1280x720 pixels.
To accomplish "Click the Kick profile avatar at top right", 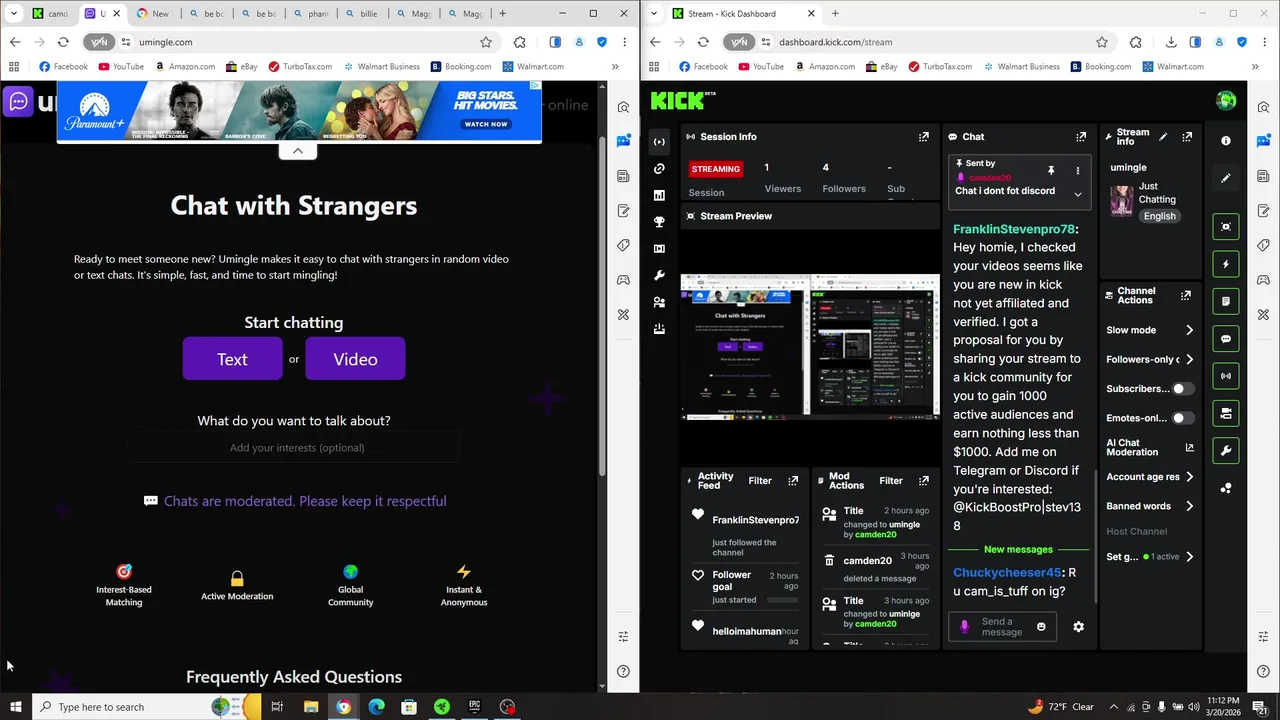I will [x=1226, y=101].
